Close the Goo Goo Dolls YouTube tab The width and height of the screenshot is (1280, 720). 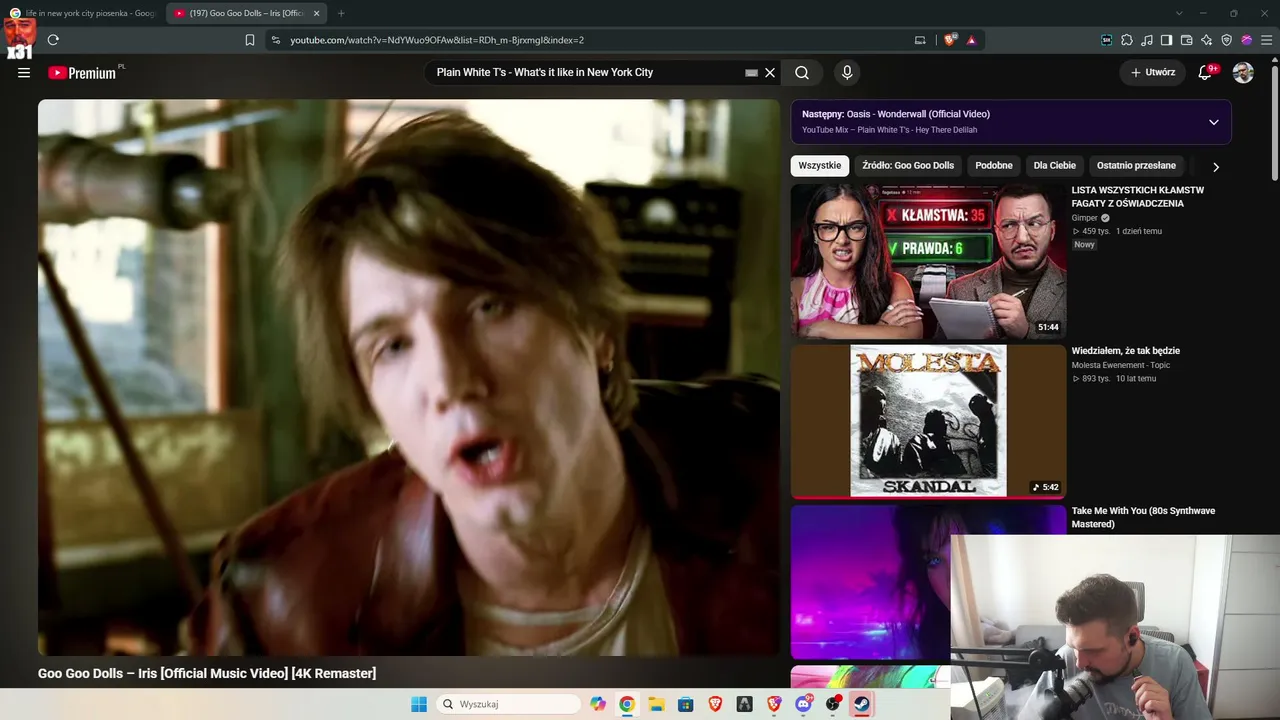point(315,13)
